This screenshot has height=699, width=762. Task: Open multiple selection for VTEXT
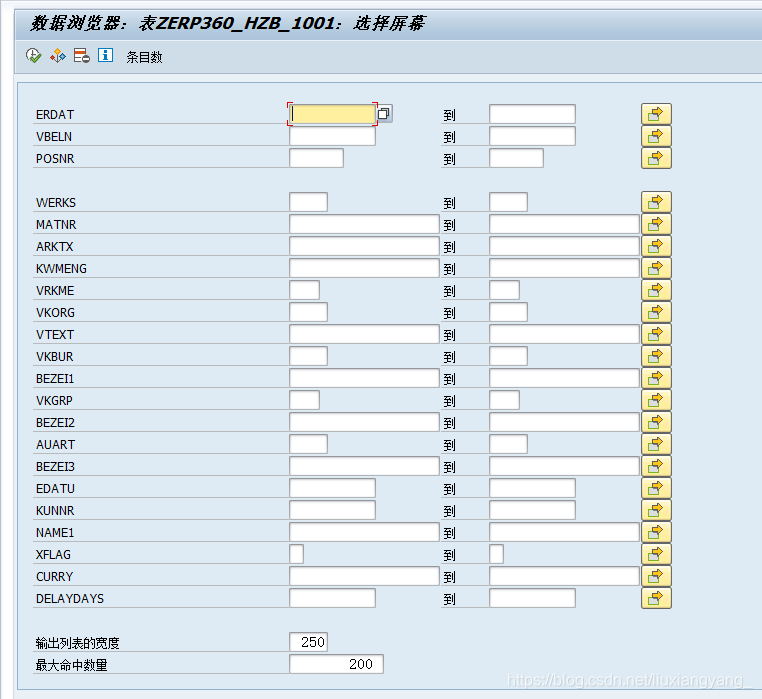point(656,334)
